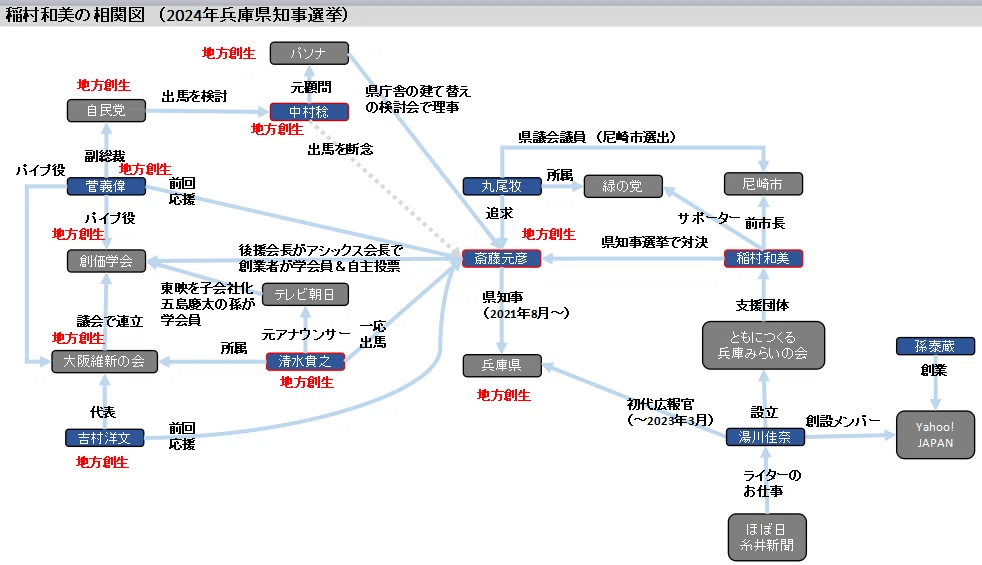The height and width of the screenshot is (565, 982).
Task: Click the 孫泰蔵 person node
Action: (x=935, y=346)
